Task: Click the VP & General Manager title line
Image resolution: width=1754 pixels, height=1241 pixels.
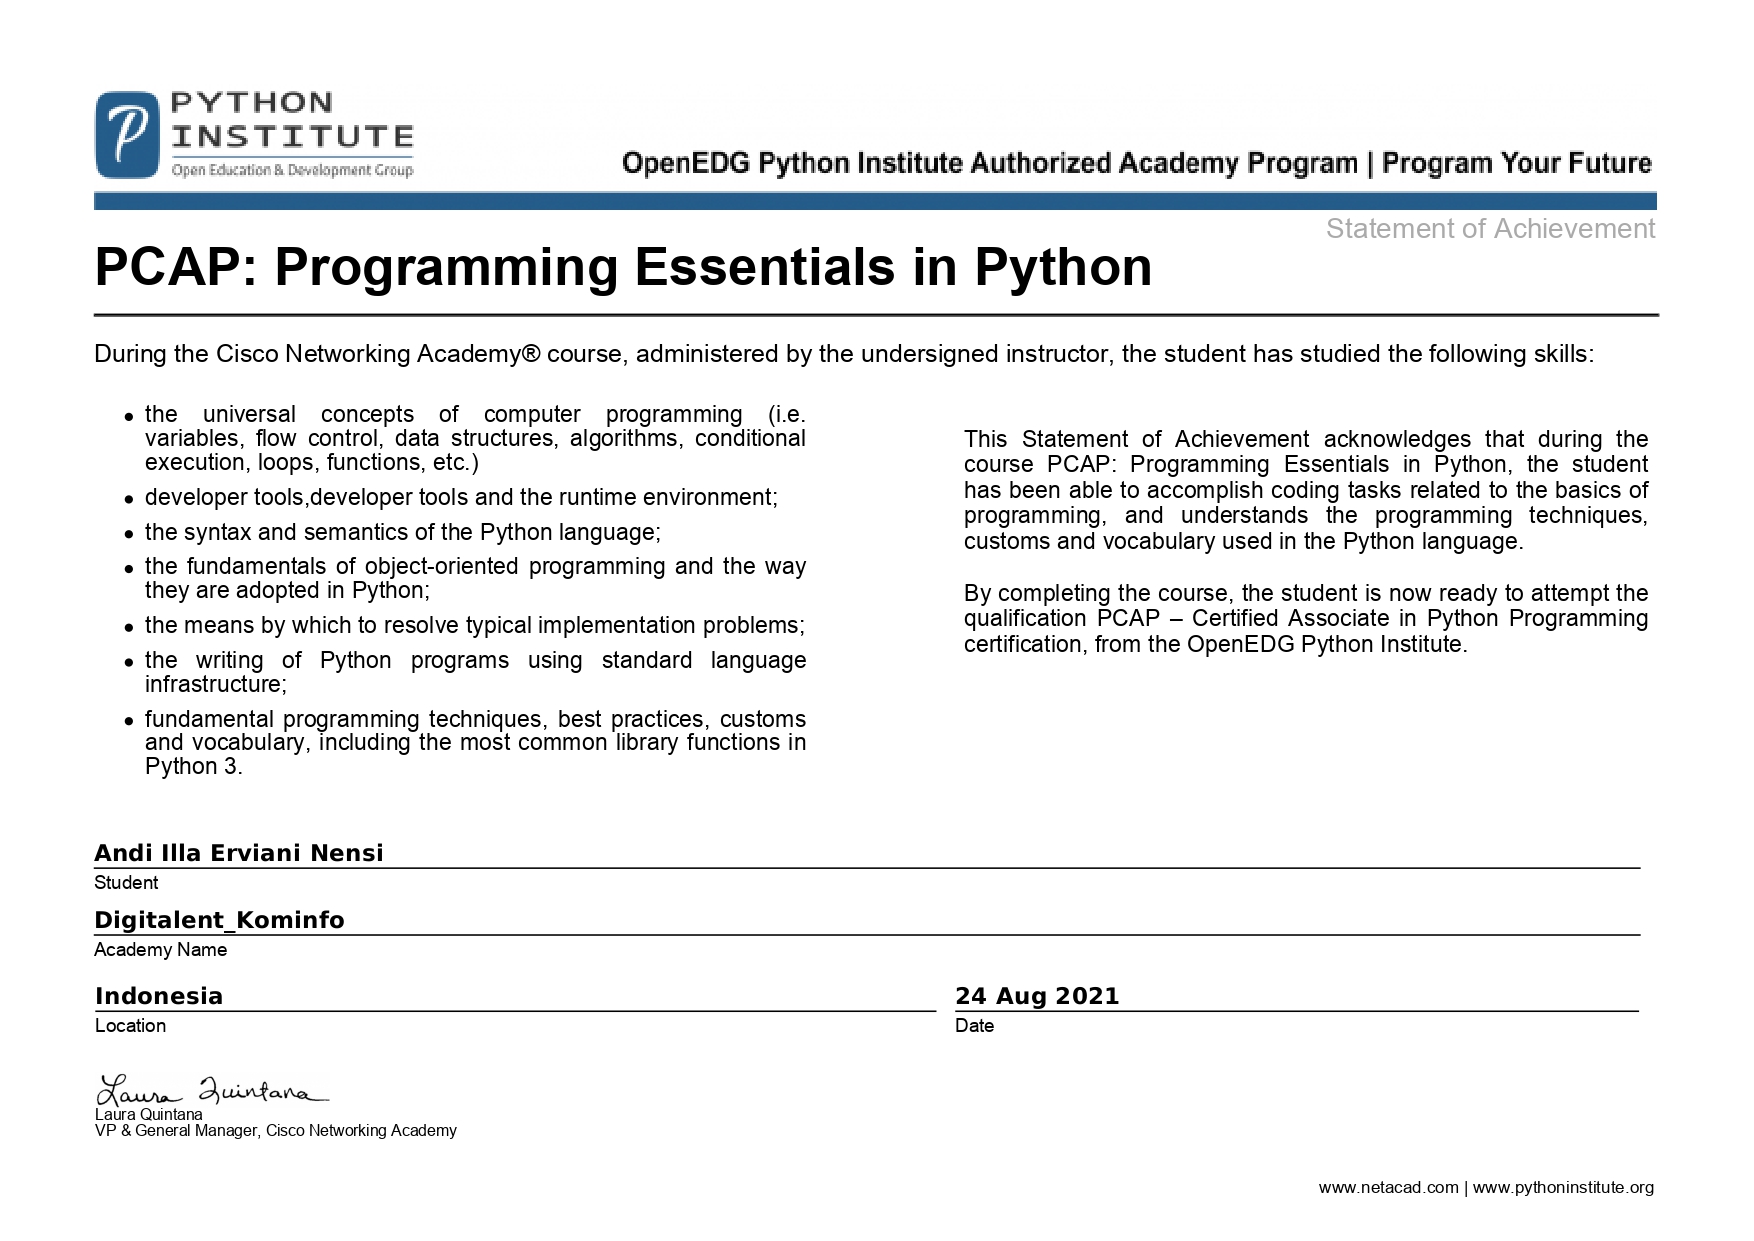Action: pyautogui.click(x=276, y=1131)
